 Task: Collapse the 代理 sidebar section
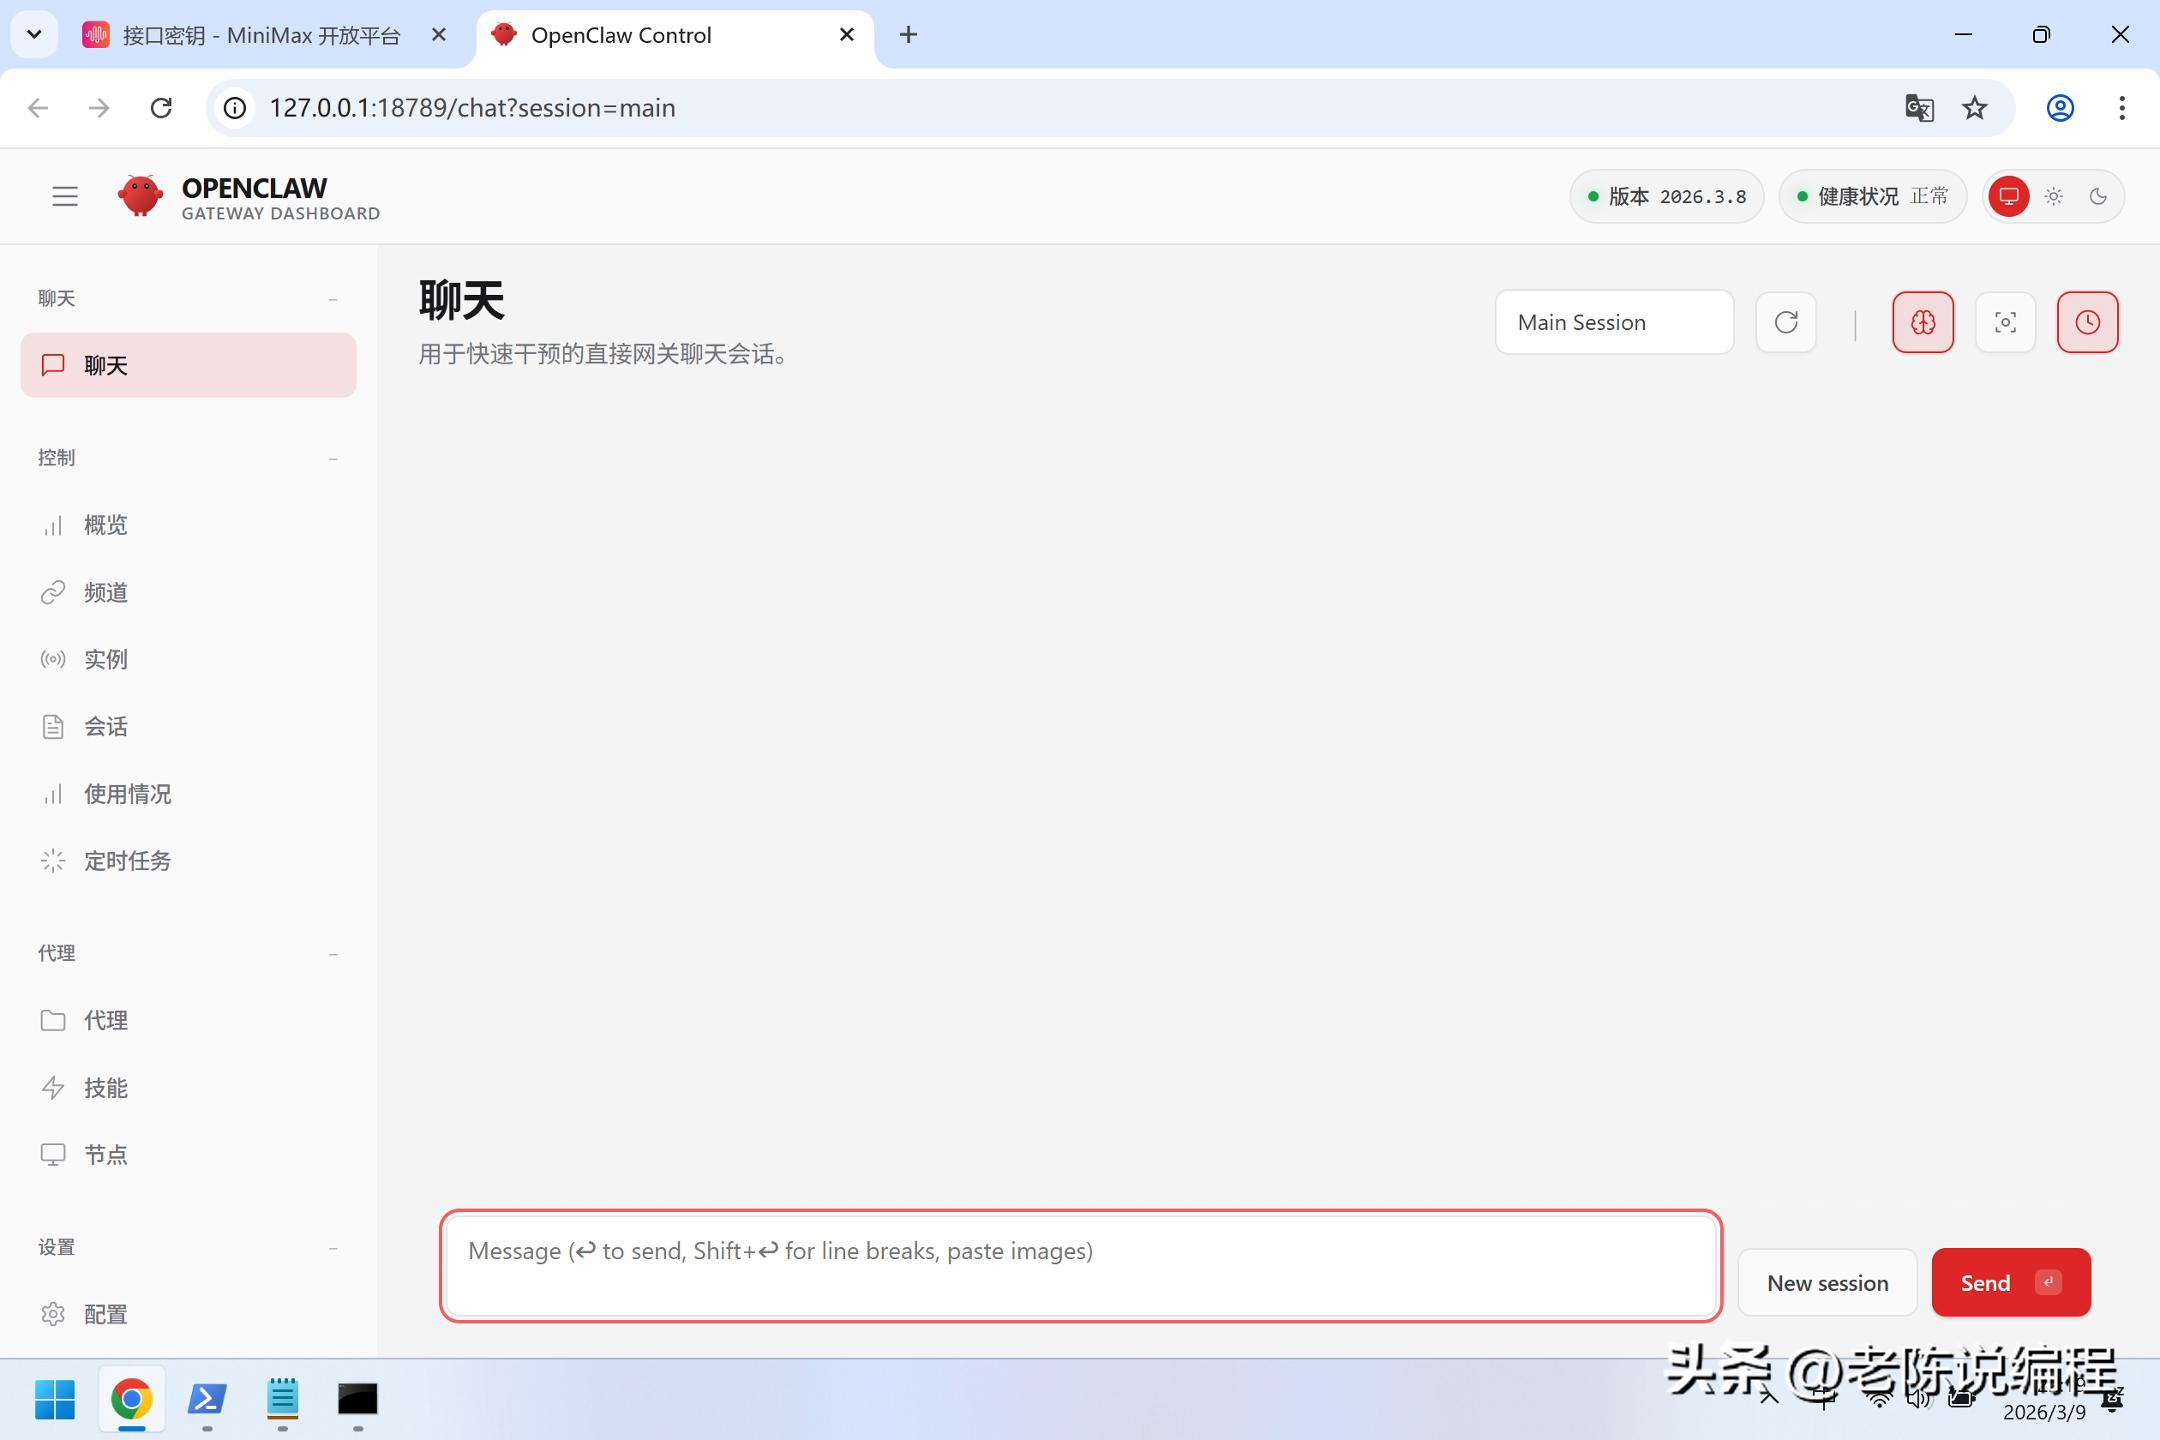(x=333, y=954)
